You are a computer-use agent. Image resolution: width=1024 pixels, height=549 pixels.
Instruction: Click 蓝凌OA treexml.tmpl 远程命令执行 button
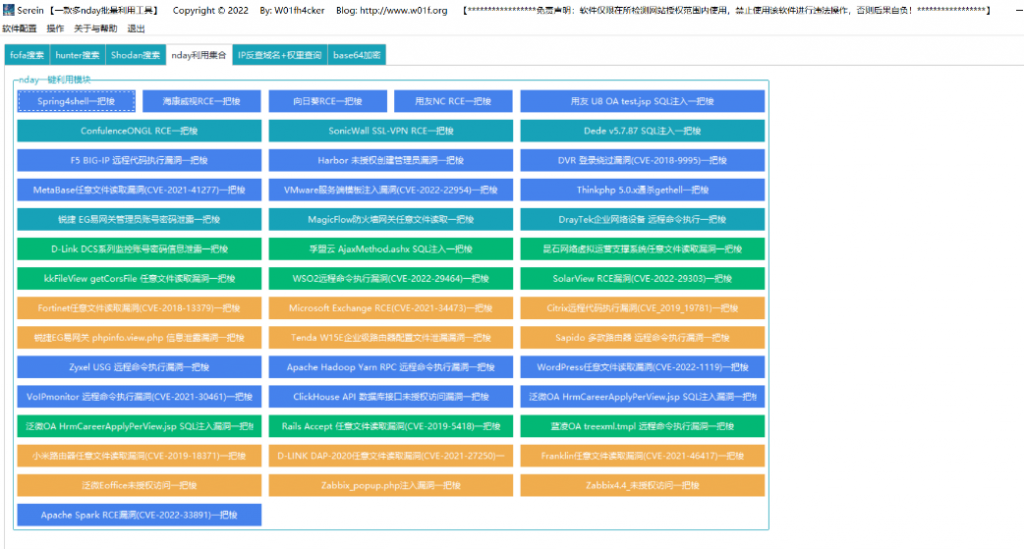click(x=642, y=426)
